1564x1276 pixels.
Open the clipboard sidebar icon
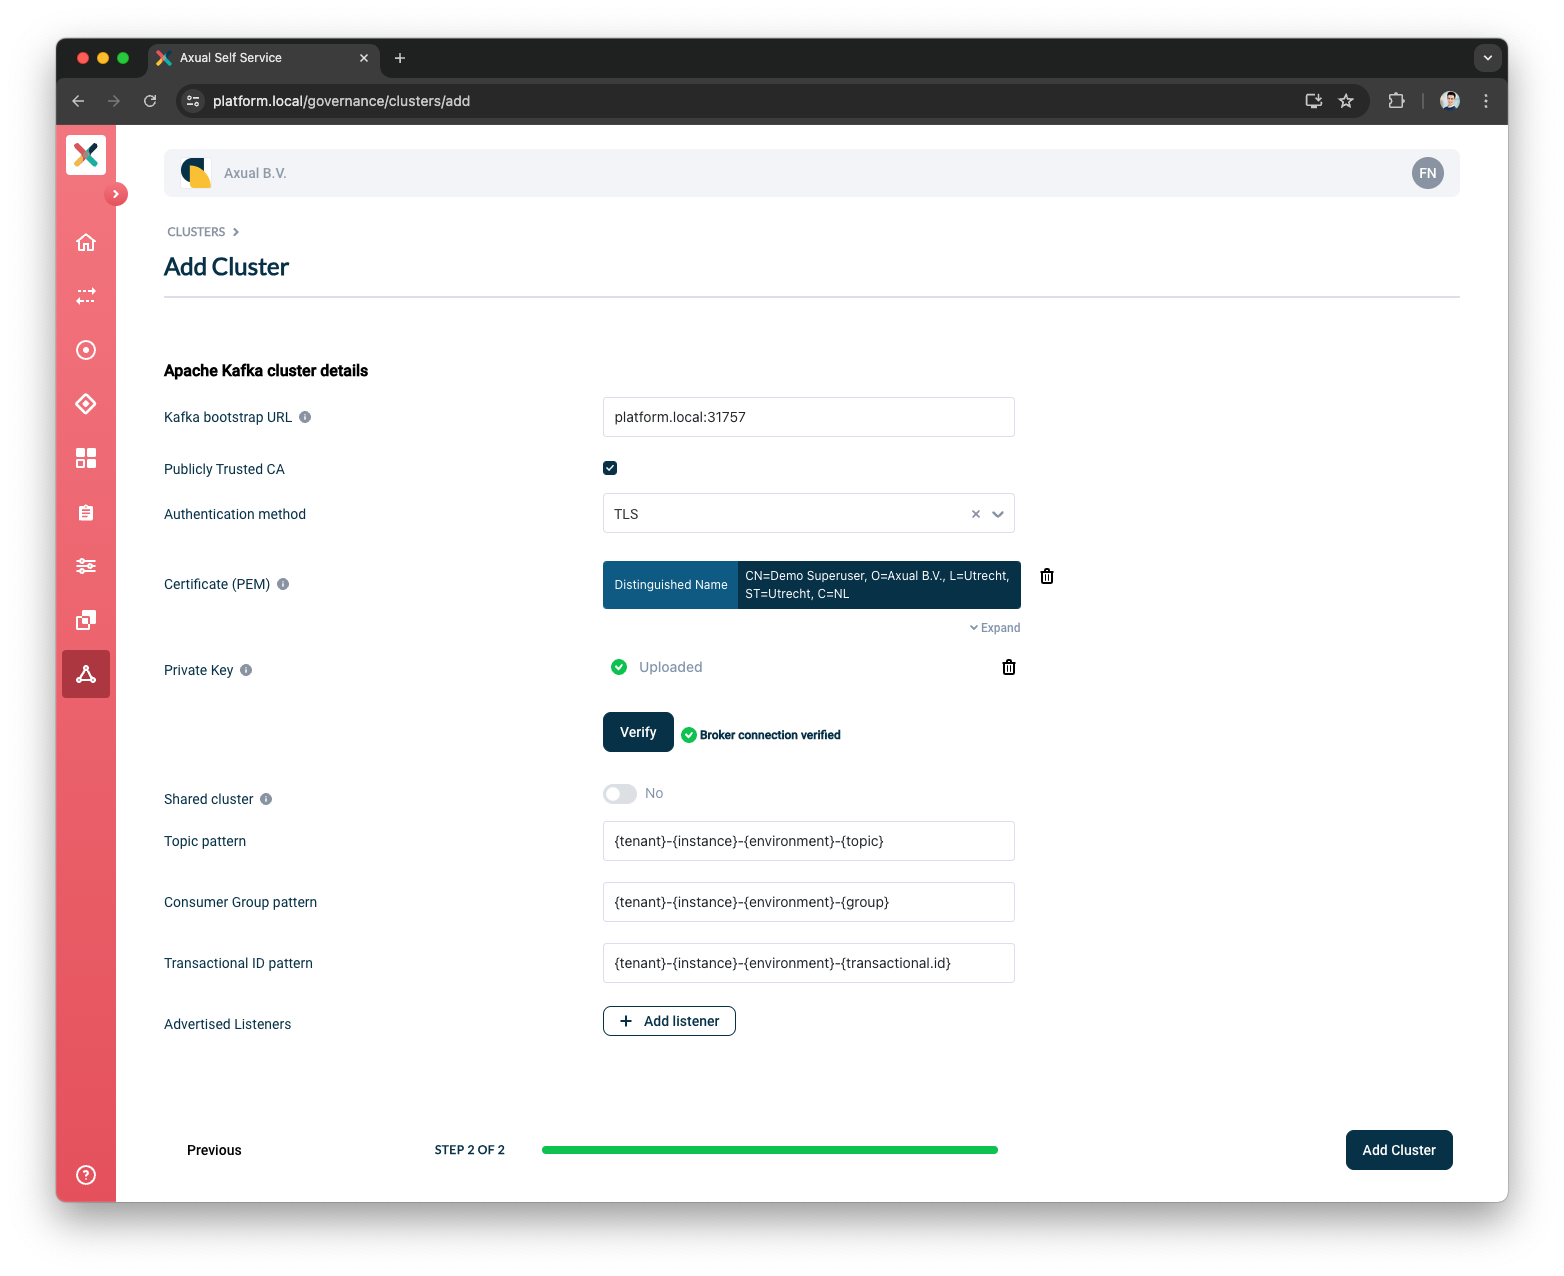point(86,512)
